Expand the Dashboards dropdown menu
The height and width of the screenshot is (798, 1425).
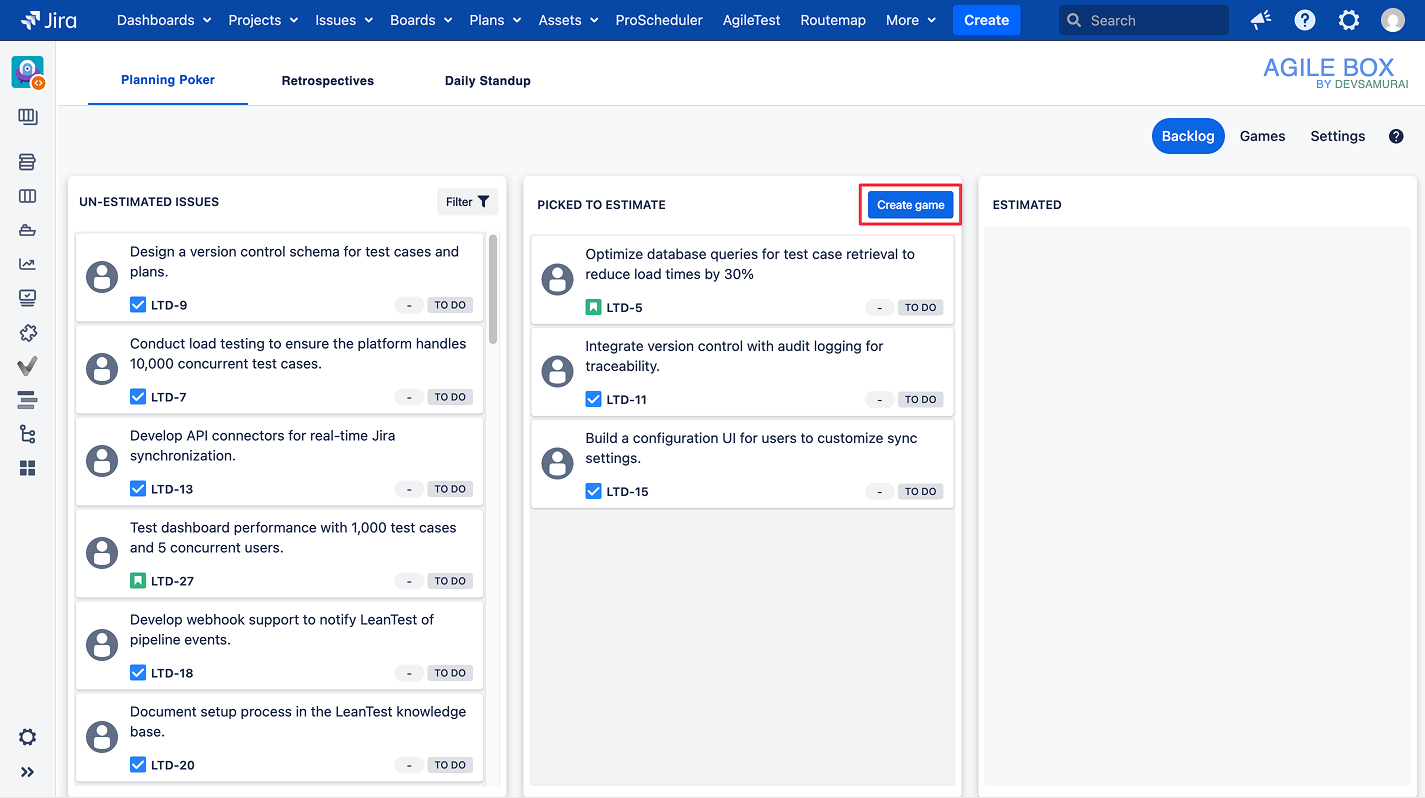point(164,20)
